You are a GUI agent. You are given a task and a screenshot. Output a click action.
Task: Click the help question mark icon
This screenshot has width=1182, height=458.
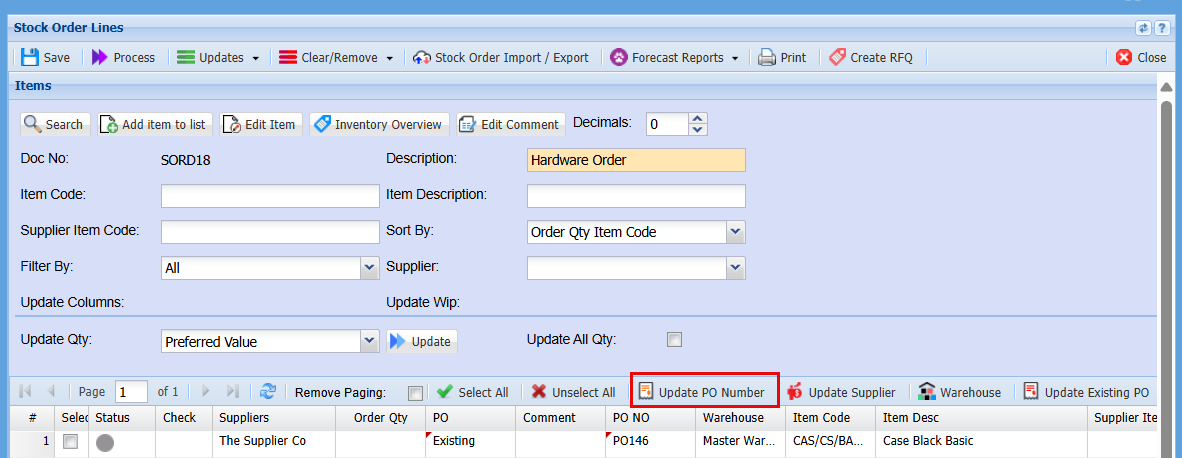click(1162, 28)
